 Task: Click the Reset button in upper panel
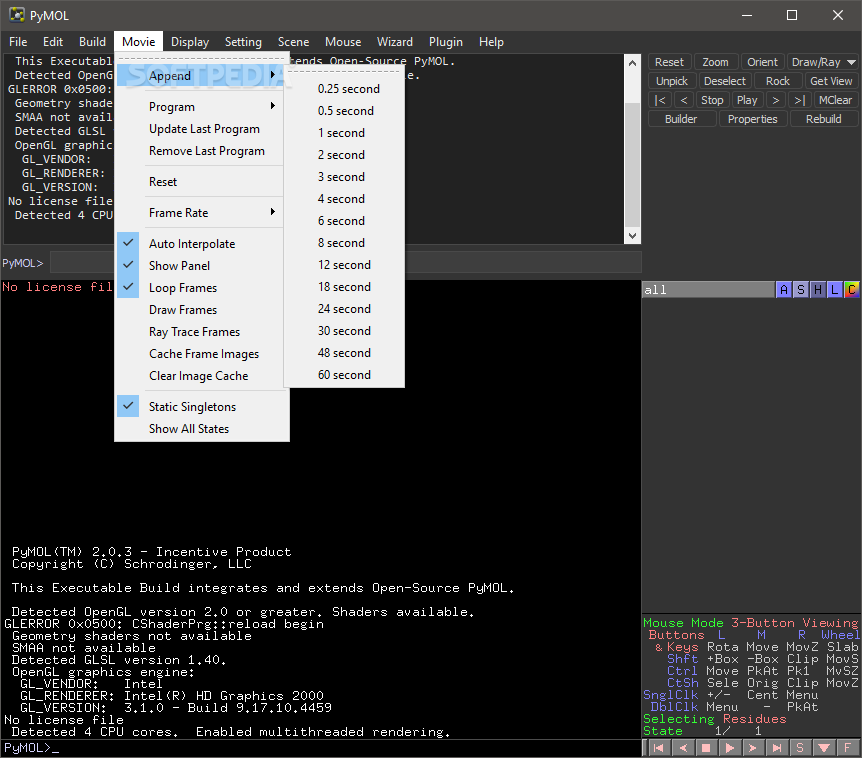(669, 62)
